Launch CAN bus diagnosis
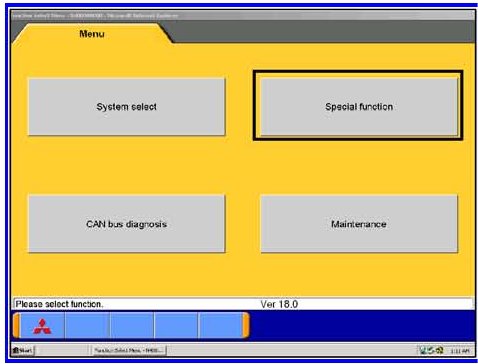478x364 pixels. pyautogui.click(x=127, y=224)
